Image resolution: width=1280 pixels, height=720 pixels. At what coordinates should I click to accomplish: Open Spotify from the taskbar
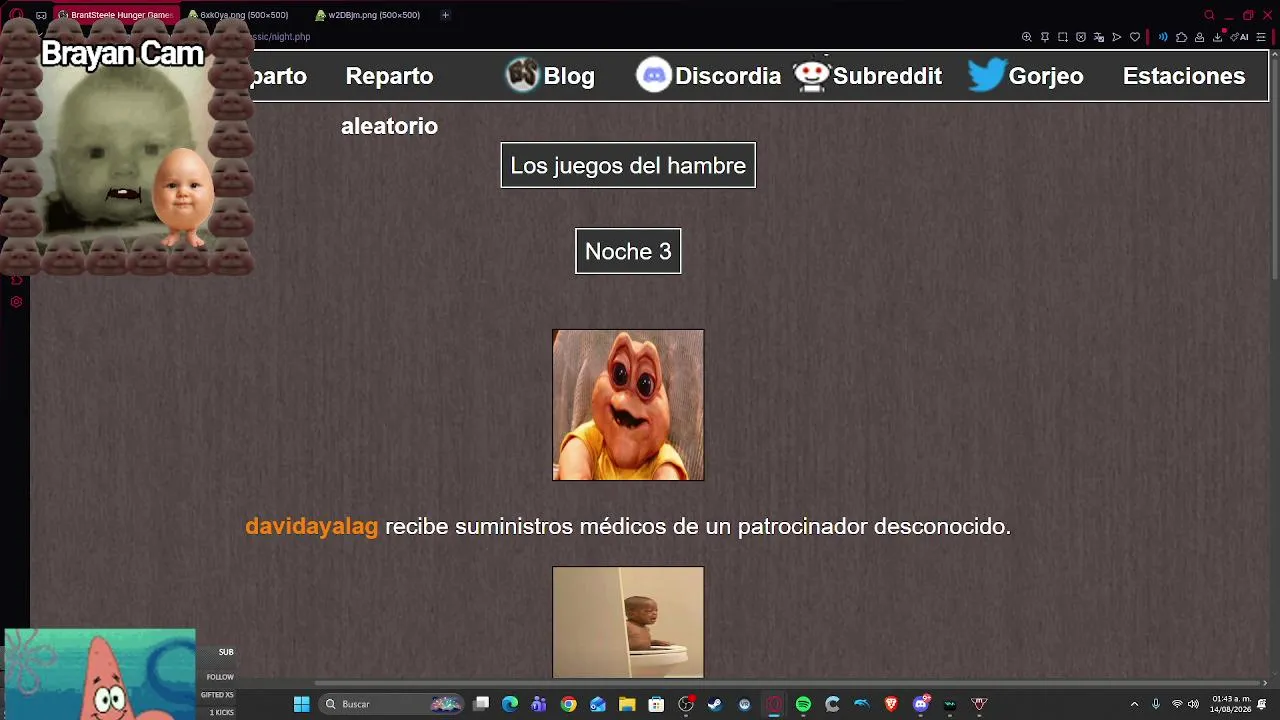(803, 704)
